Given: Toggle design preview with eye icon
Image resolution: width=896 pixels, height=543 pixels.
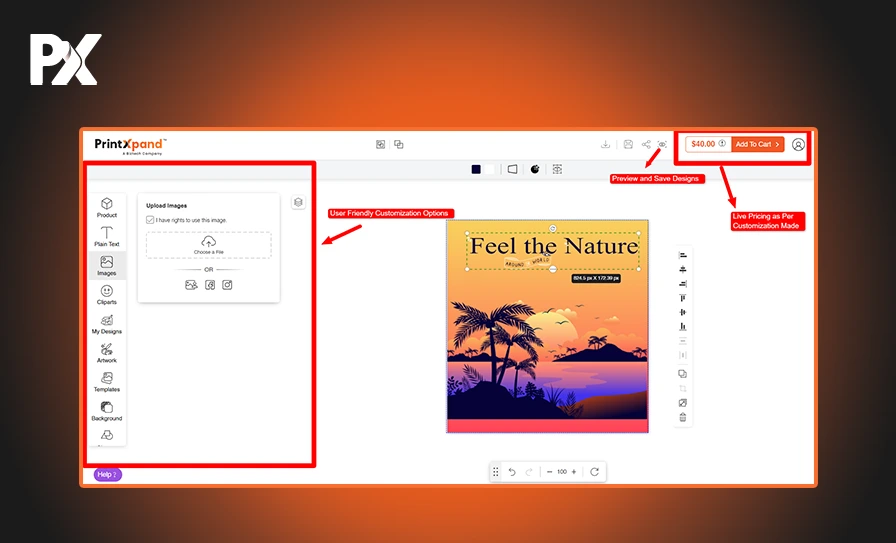Looking at the screenshot, I should click(x=662, y=144).
